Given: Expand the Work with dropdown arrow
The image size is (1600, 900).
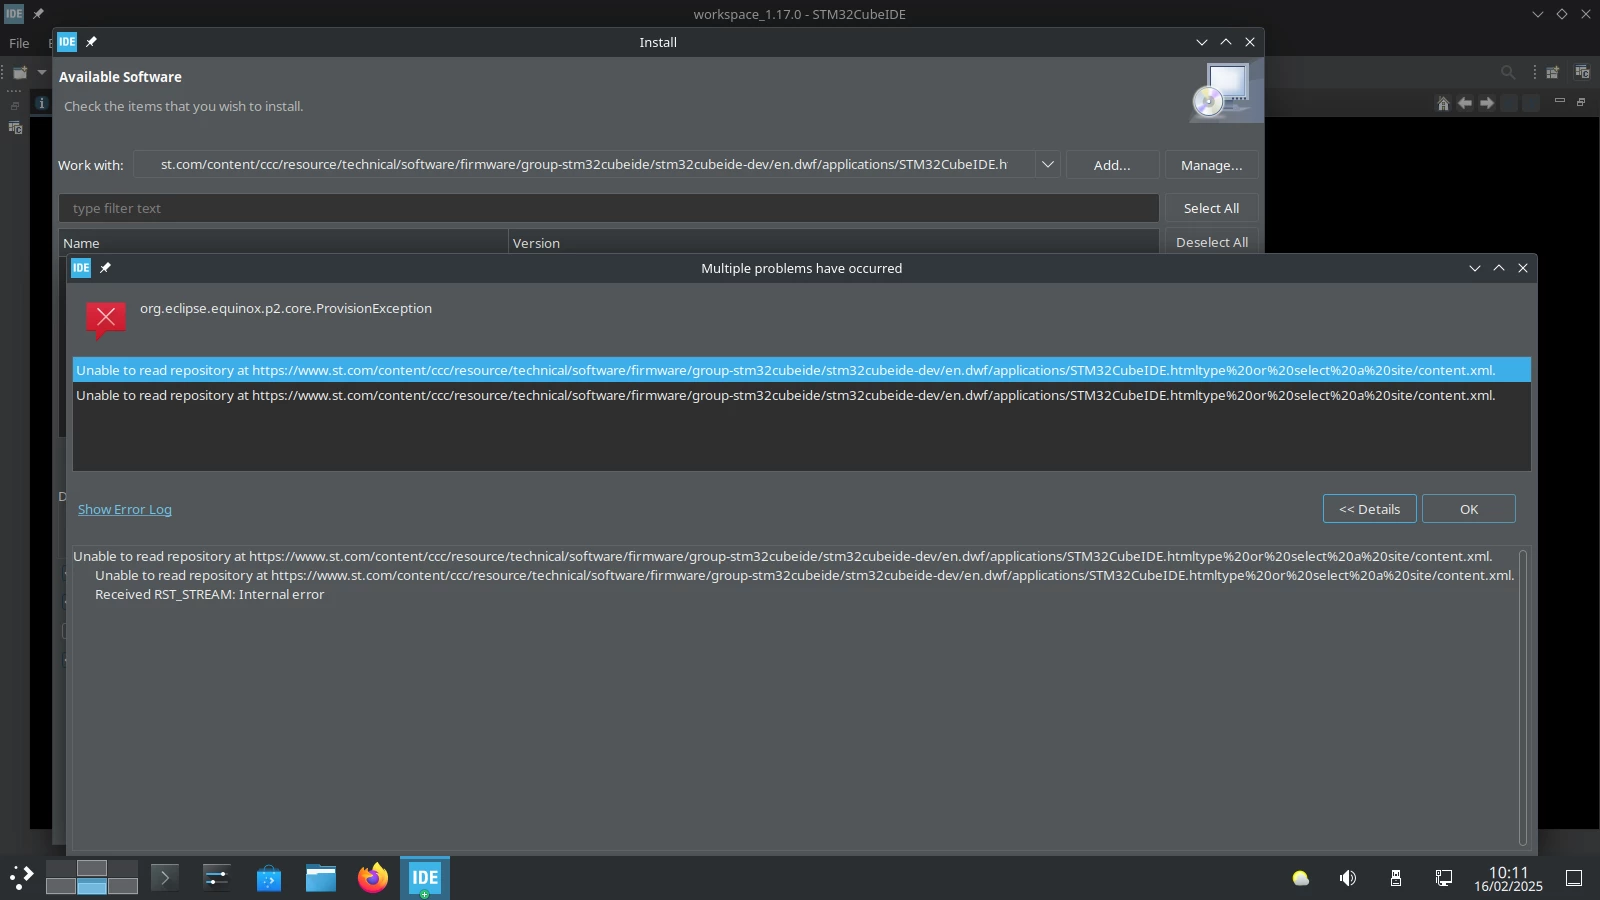Looking at the screenshot, I should coord(1047,165).
